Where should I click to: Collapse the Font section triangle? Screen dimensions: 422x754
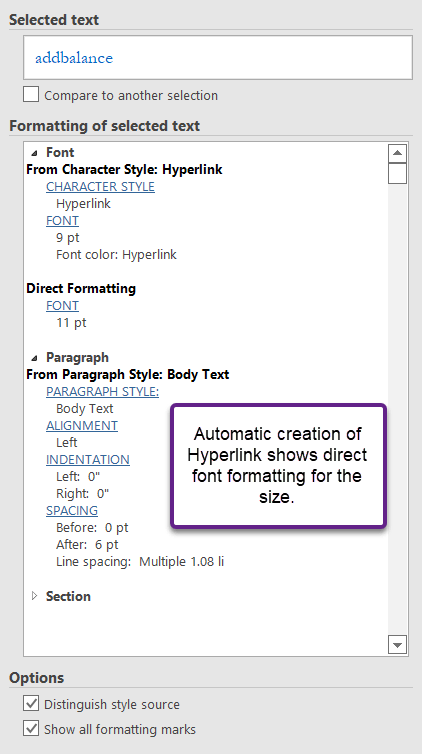[x=34, y=153]
